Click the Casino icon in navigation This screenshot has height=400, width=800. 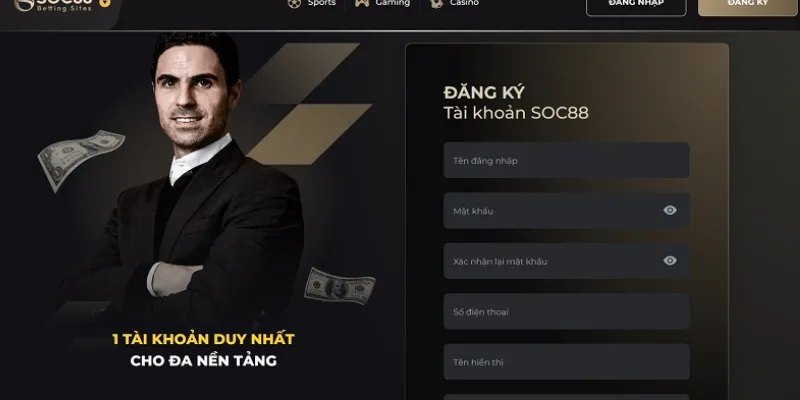tap(436, 3)
